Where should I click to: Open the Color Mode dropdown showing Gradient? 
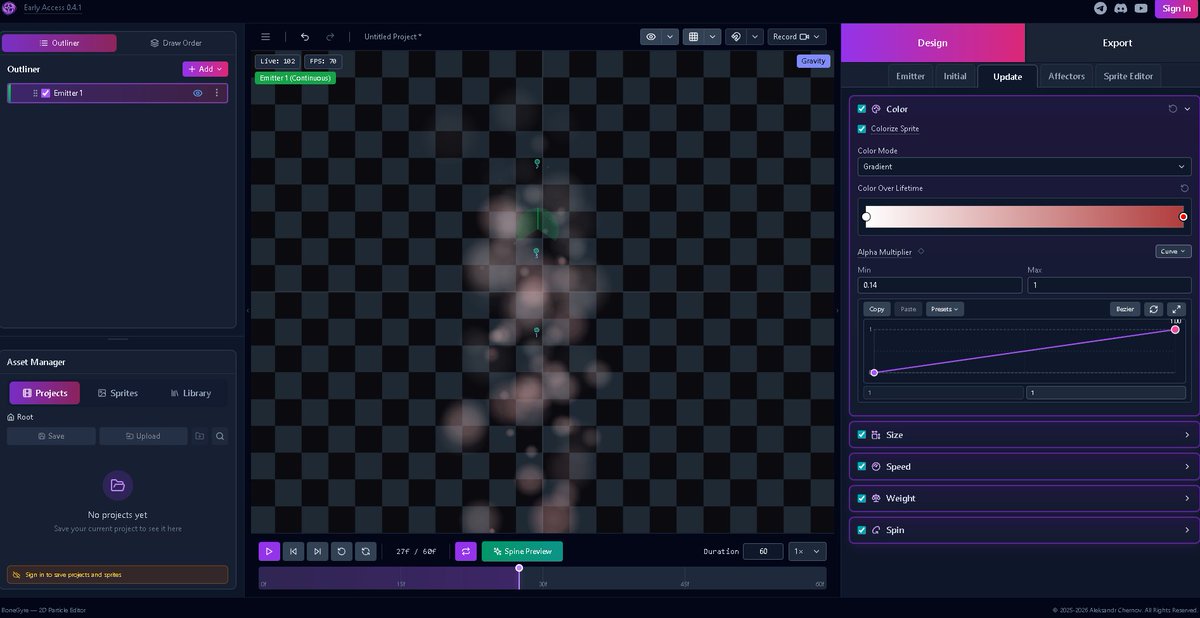[x=1022, y=166]
